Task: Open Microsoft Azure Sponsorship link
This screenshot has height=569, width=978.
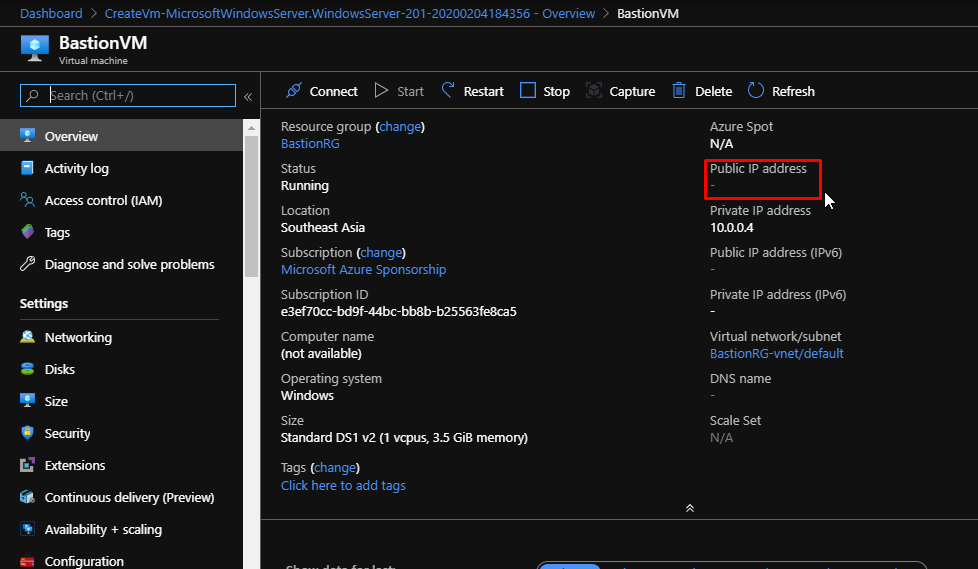Action: 363,269
